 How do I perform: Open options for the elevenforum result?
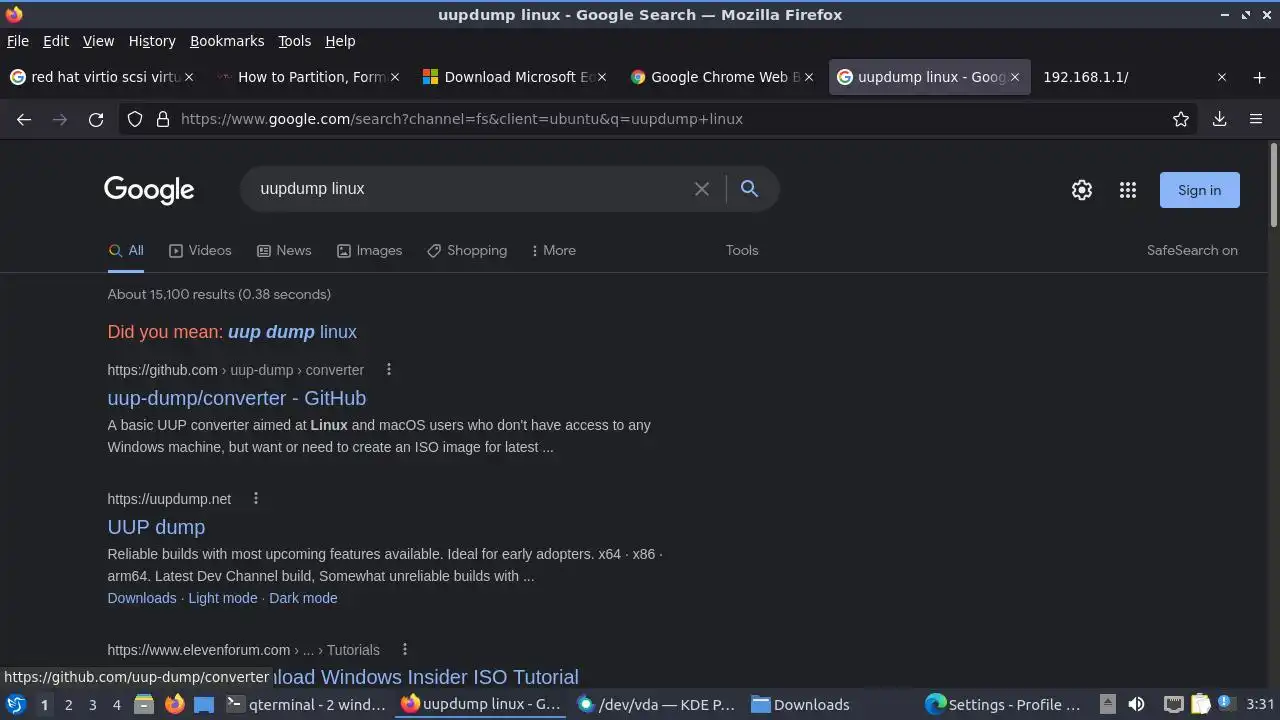point(405,650)
